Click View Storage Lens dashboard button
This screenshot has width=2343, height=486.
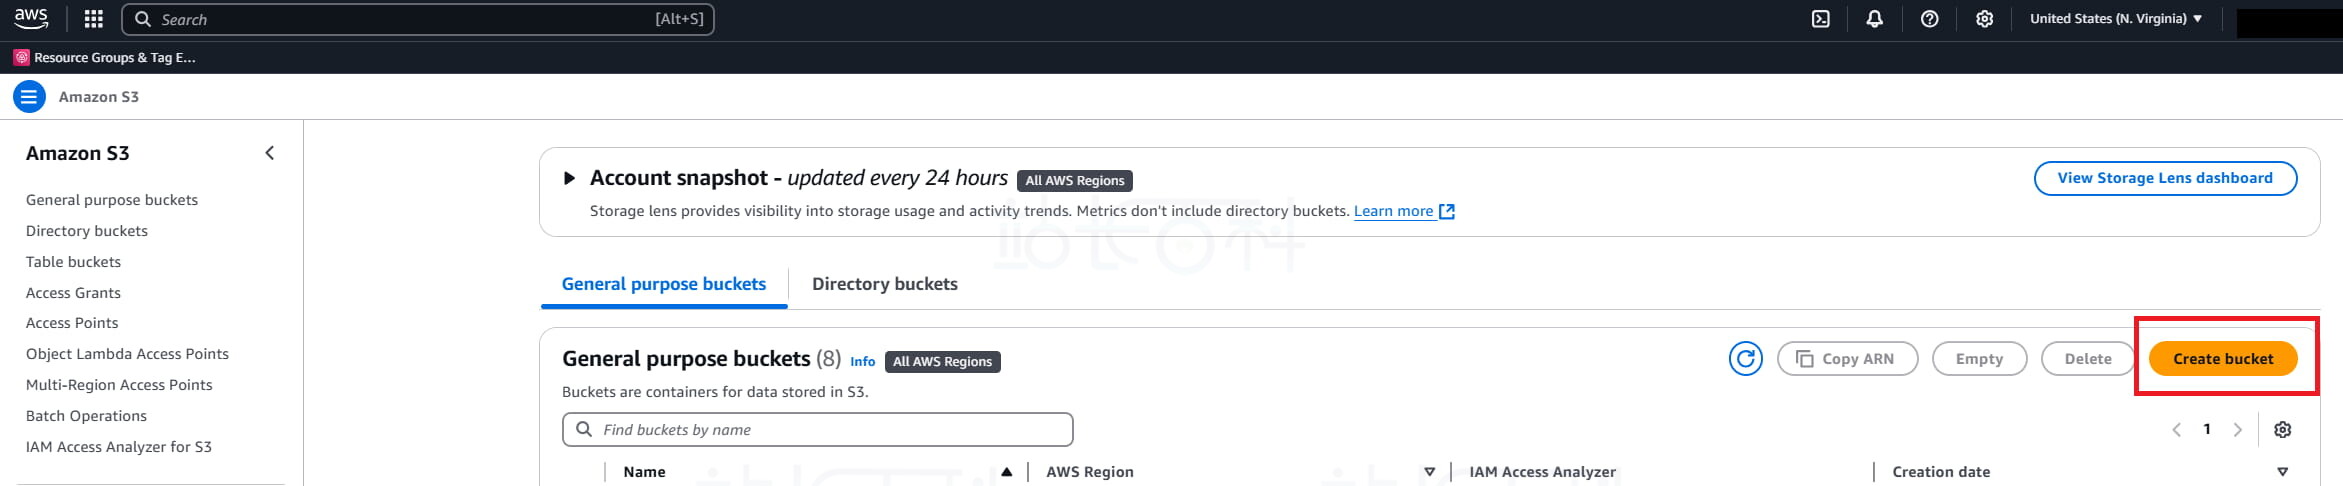pos(2164,178)
